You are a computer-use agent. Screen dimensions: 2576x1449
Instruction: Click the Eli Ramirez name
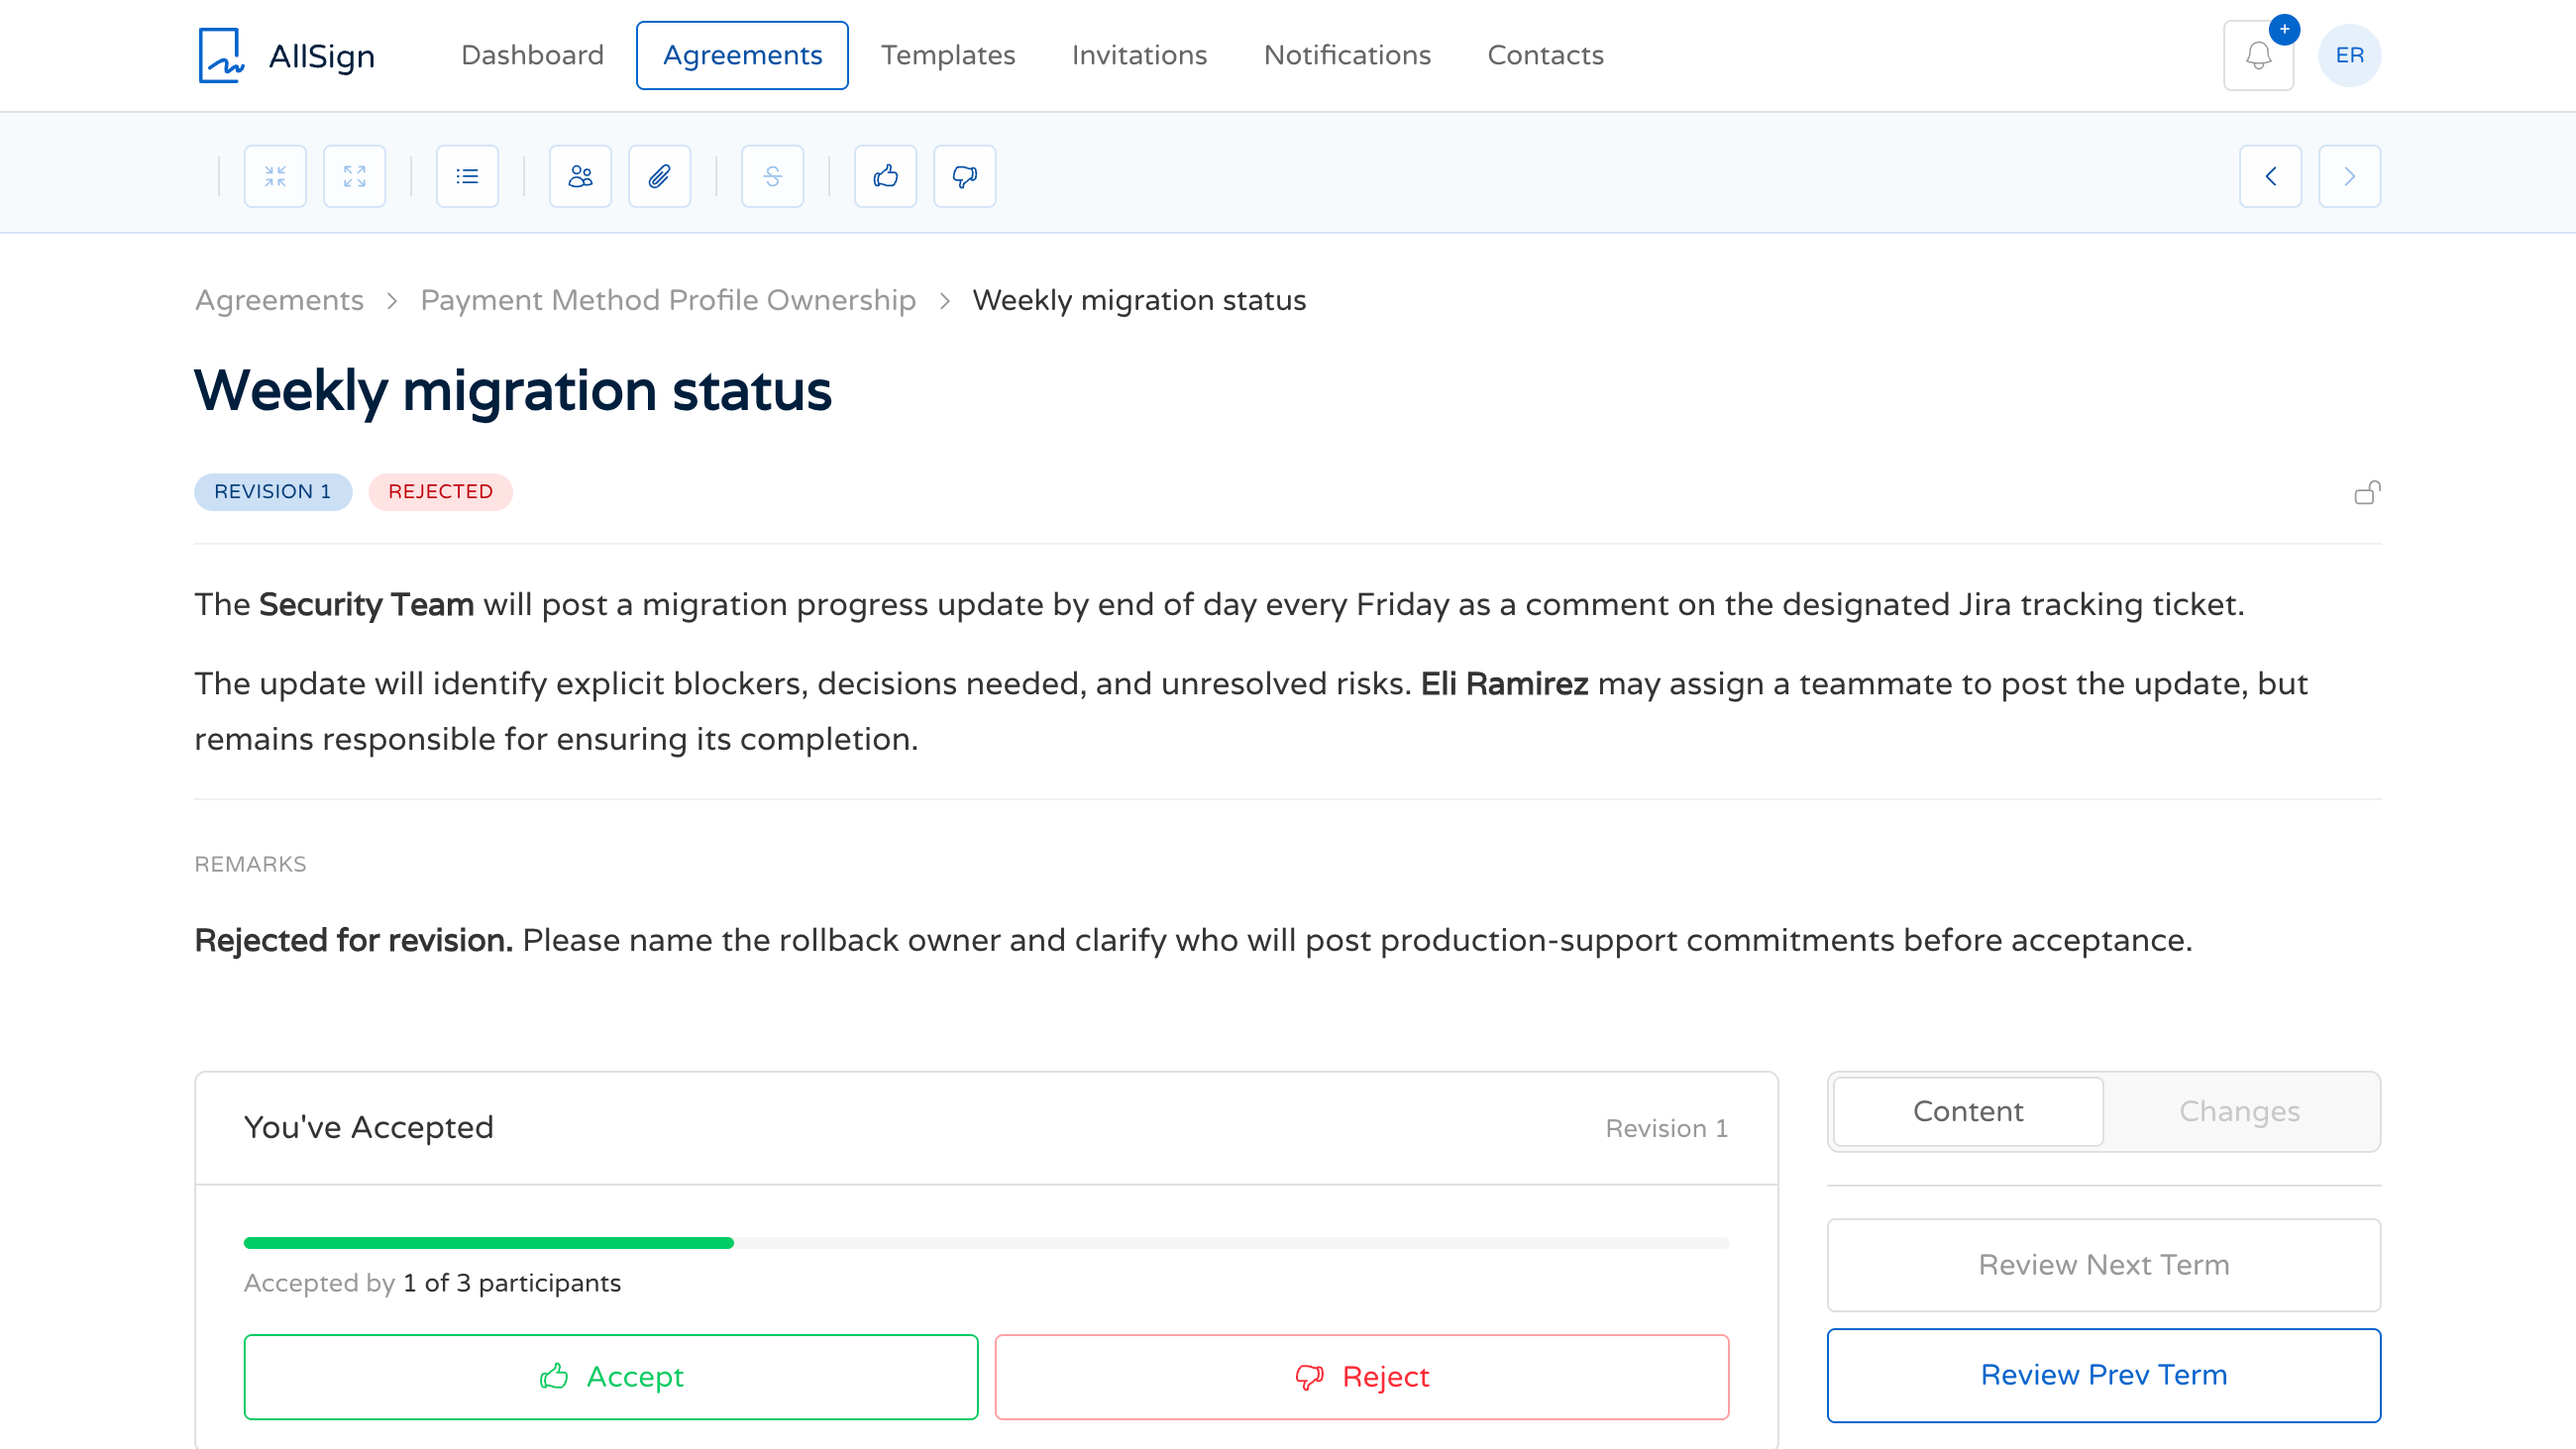click(1504, 683)
